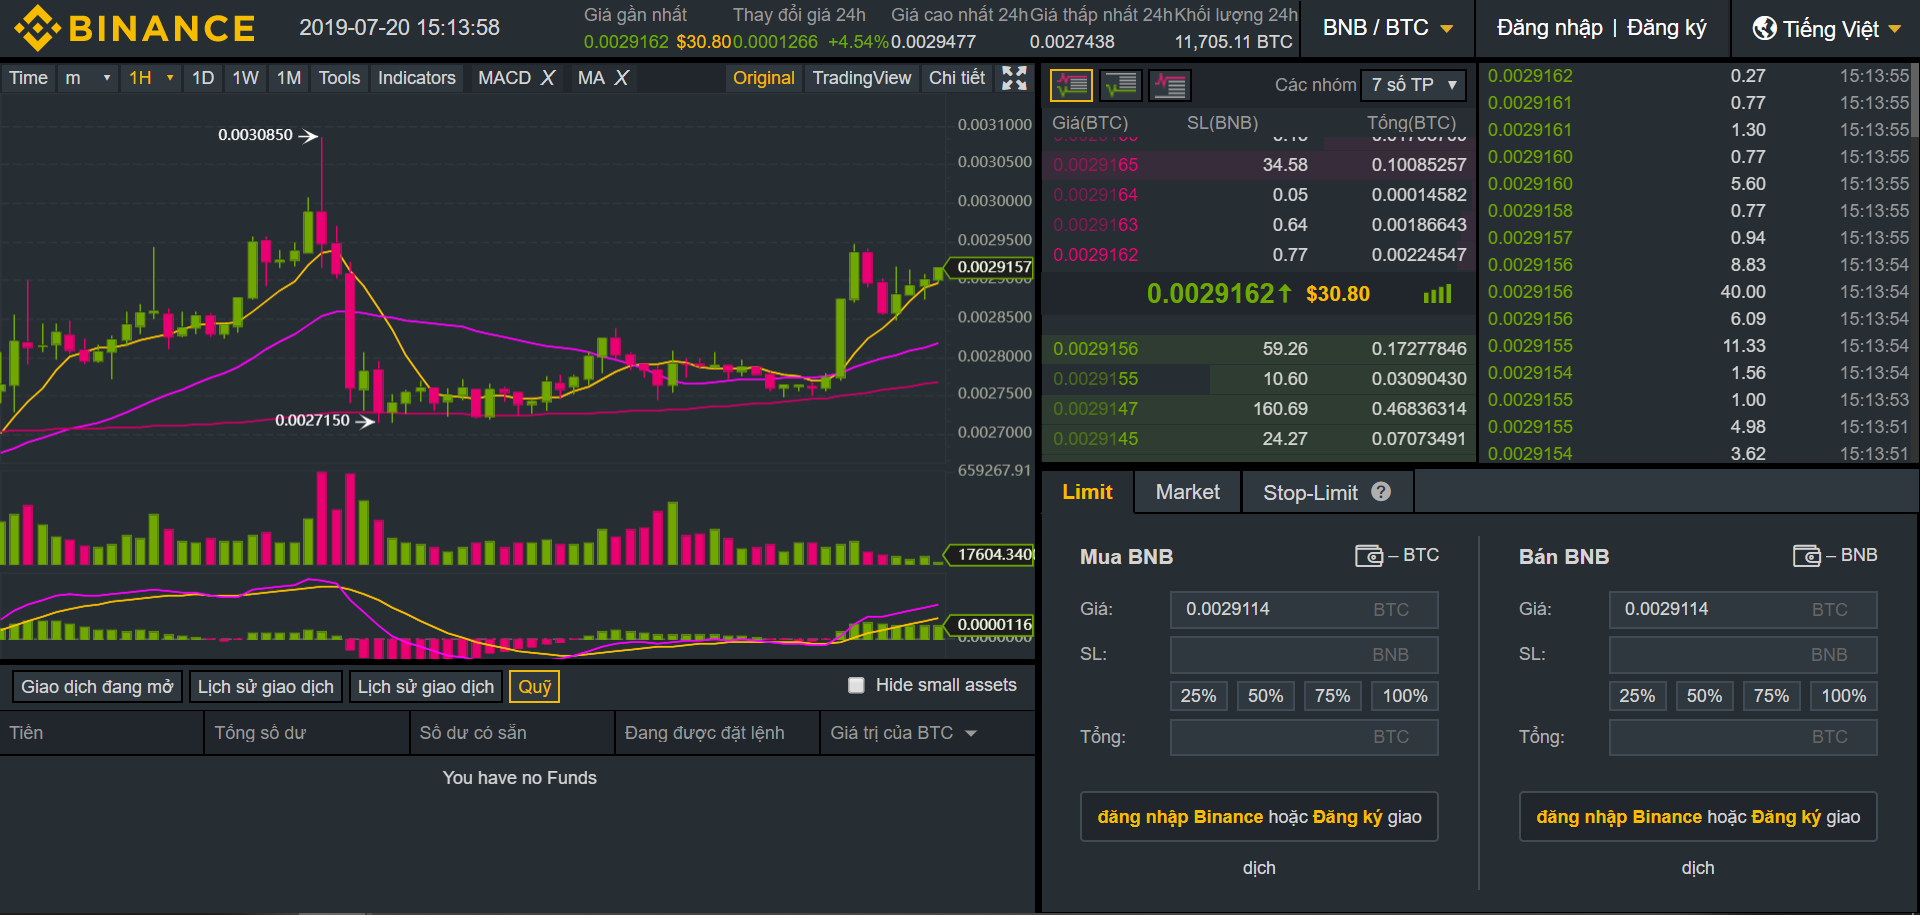The height and width of the screenshot is (915, 1920).
Task: Click the BNB wallet icon in Bán BNB
Action: (x=1806, y=556)
